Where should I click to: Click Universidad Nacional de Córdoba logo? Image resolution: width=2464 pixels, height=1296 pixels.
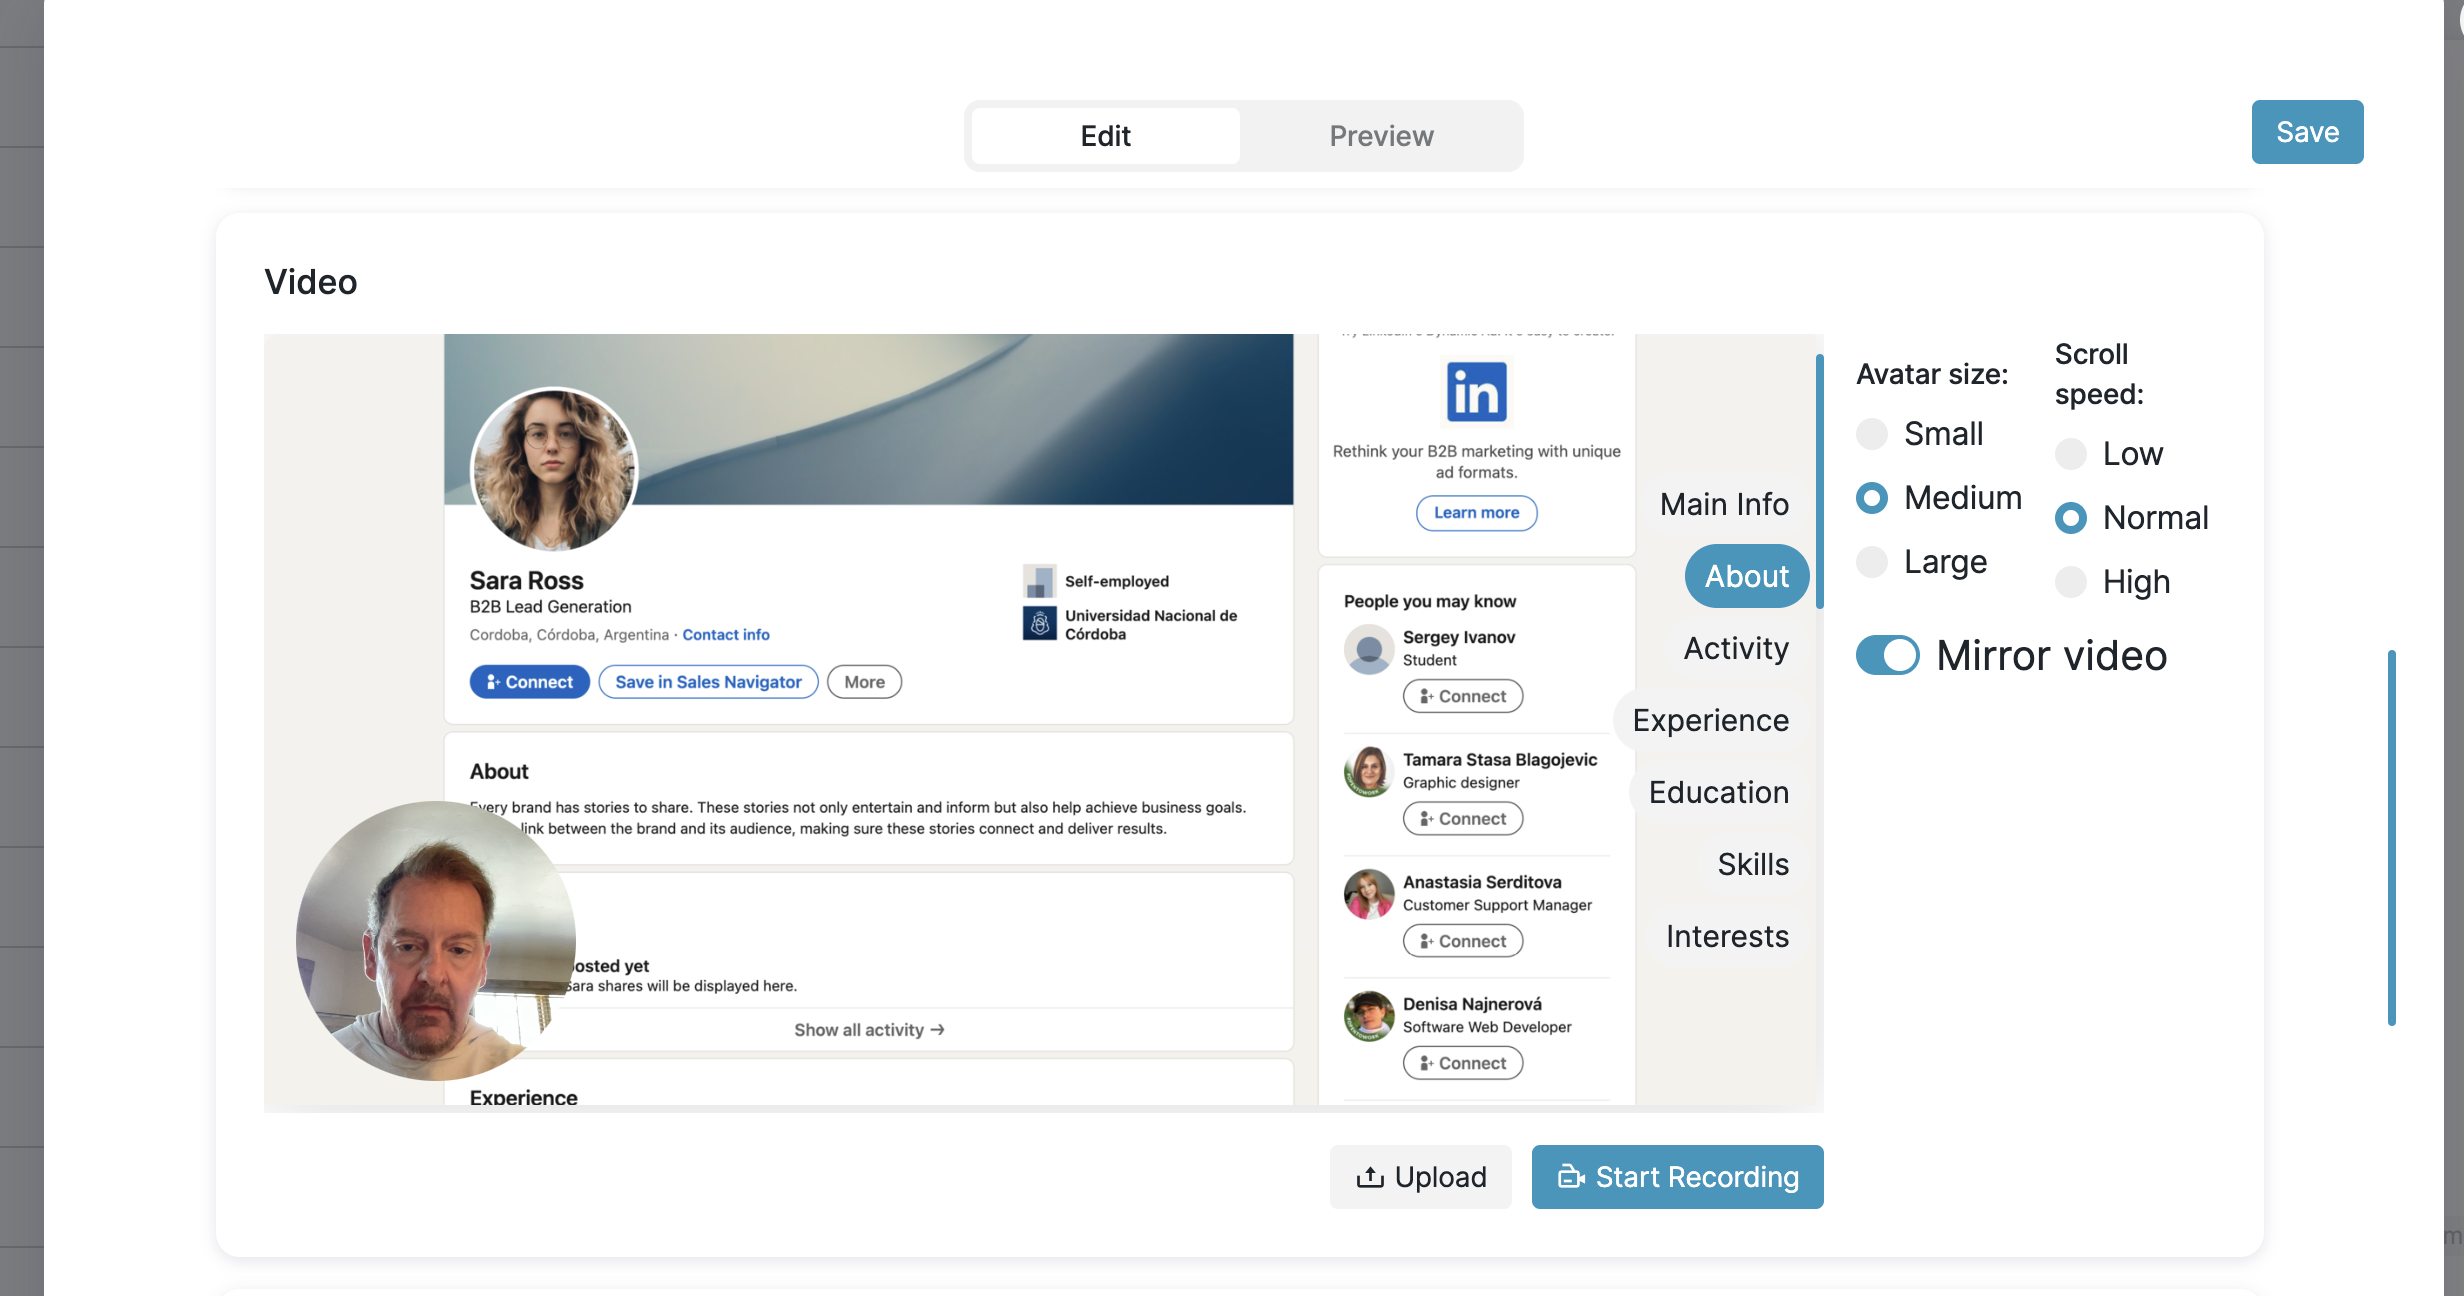[x=1039, y=624]
